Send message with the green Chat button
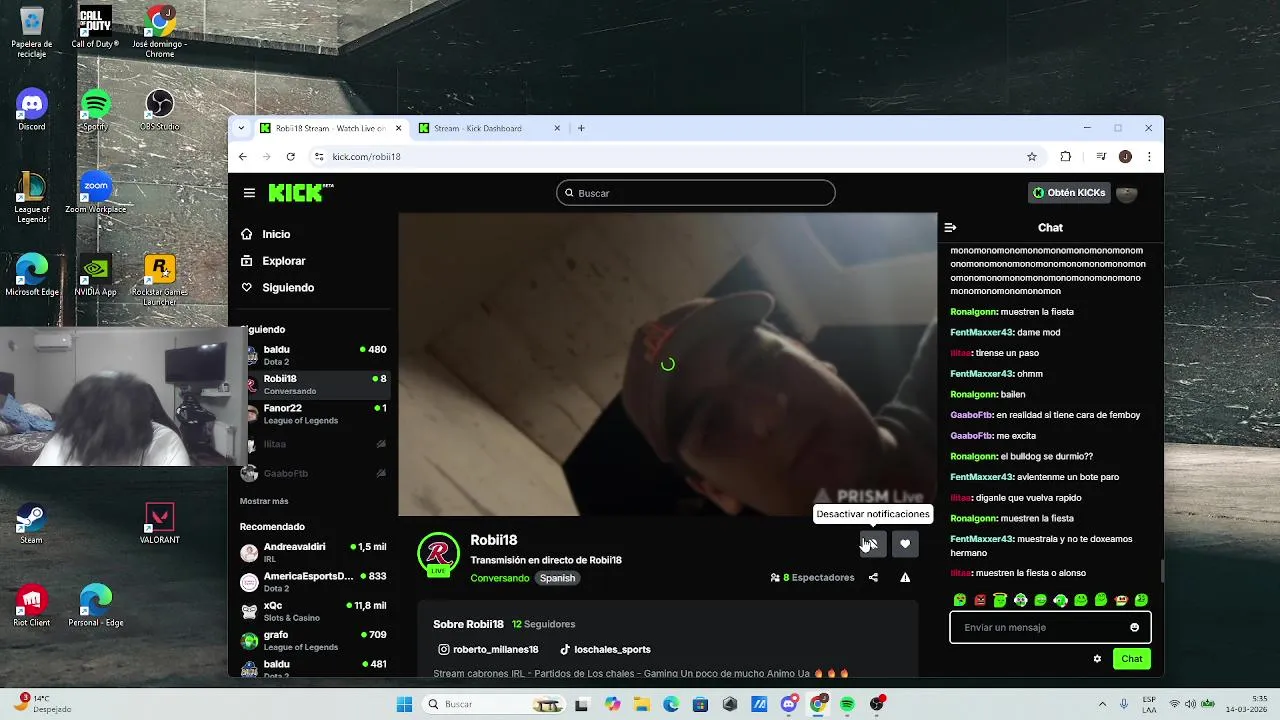 (x=1132, y=659)
